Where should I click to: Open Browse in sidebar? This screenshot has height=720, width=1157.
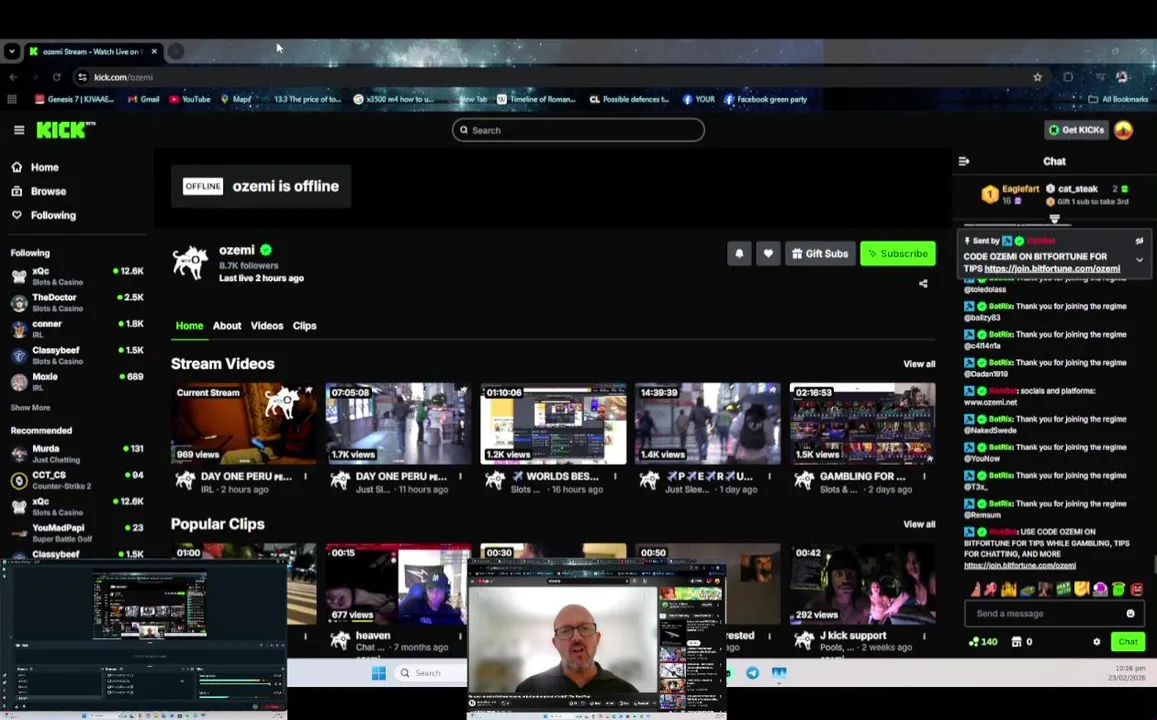(48, 191)
